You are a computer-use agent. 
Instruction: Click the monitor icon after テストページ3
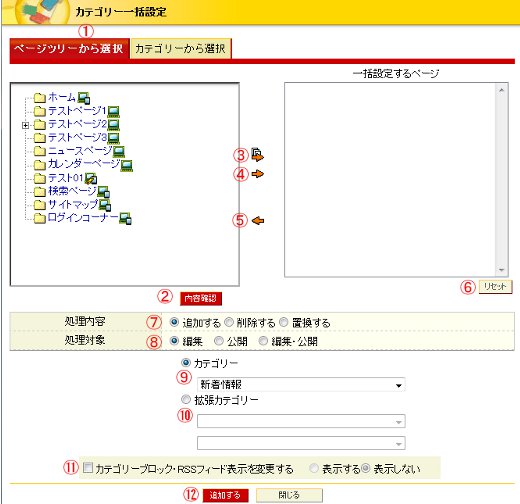point(113,138)
